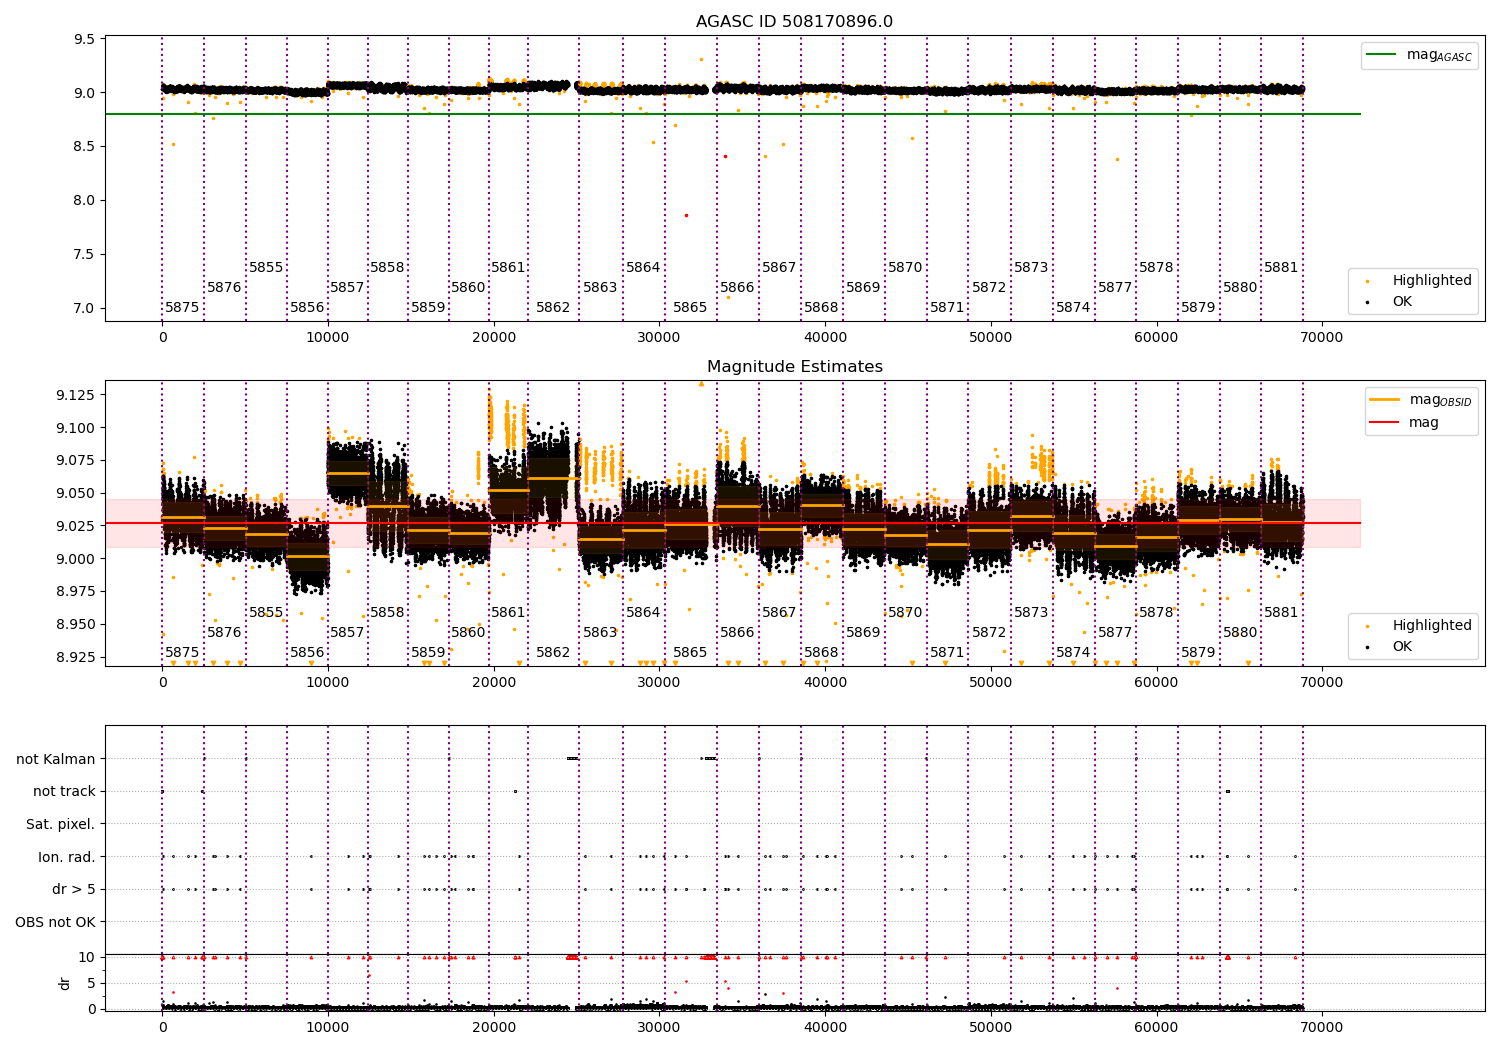Click obsid label 5867 in Magnitude Estimates plot
Viewport: 1500px width, 1050px height.
pyautogui.click(x=779, y=613)
